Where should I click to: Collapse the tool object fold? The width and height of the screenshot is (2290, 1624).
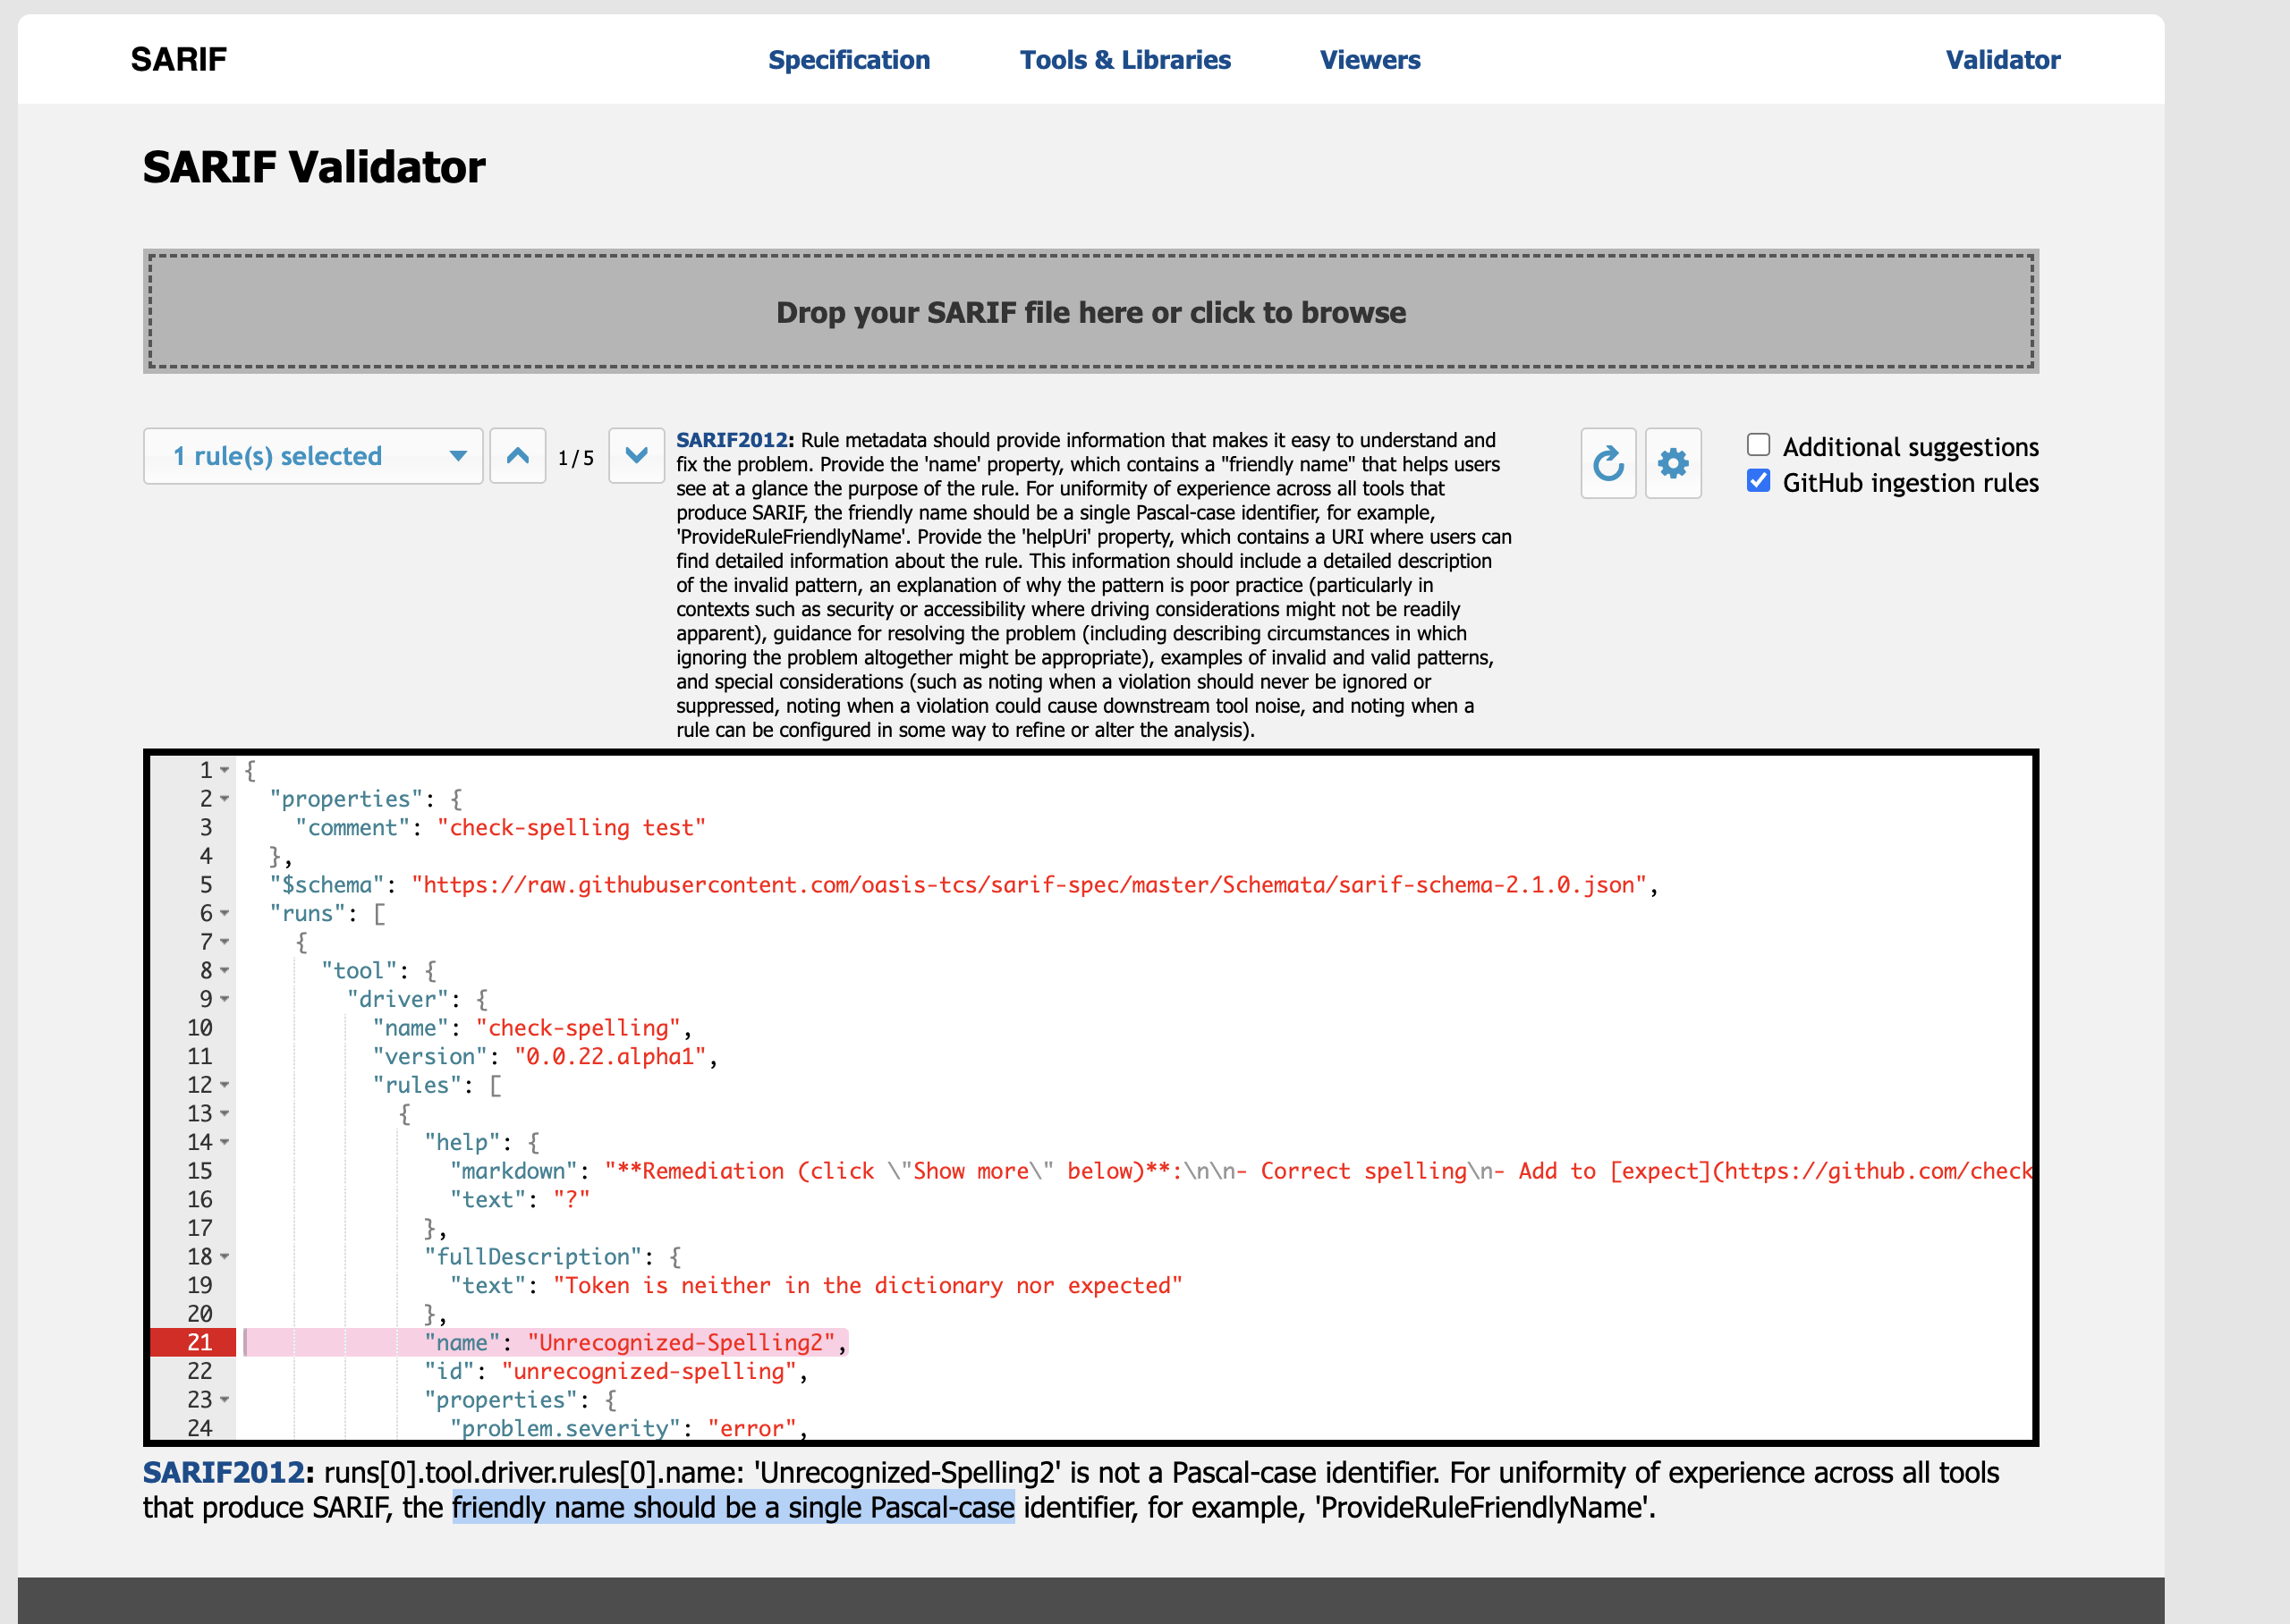coord(224,969)
